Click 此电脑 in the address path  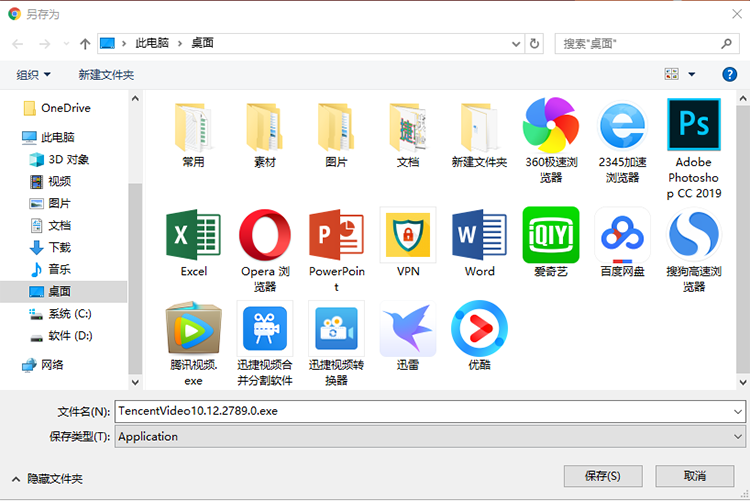pyautogui.click(x=152, y=43)
